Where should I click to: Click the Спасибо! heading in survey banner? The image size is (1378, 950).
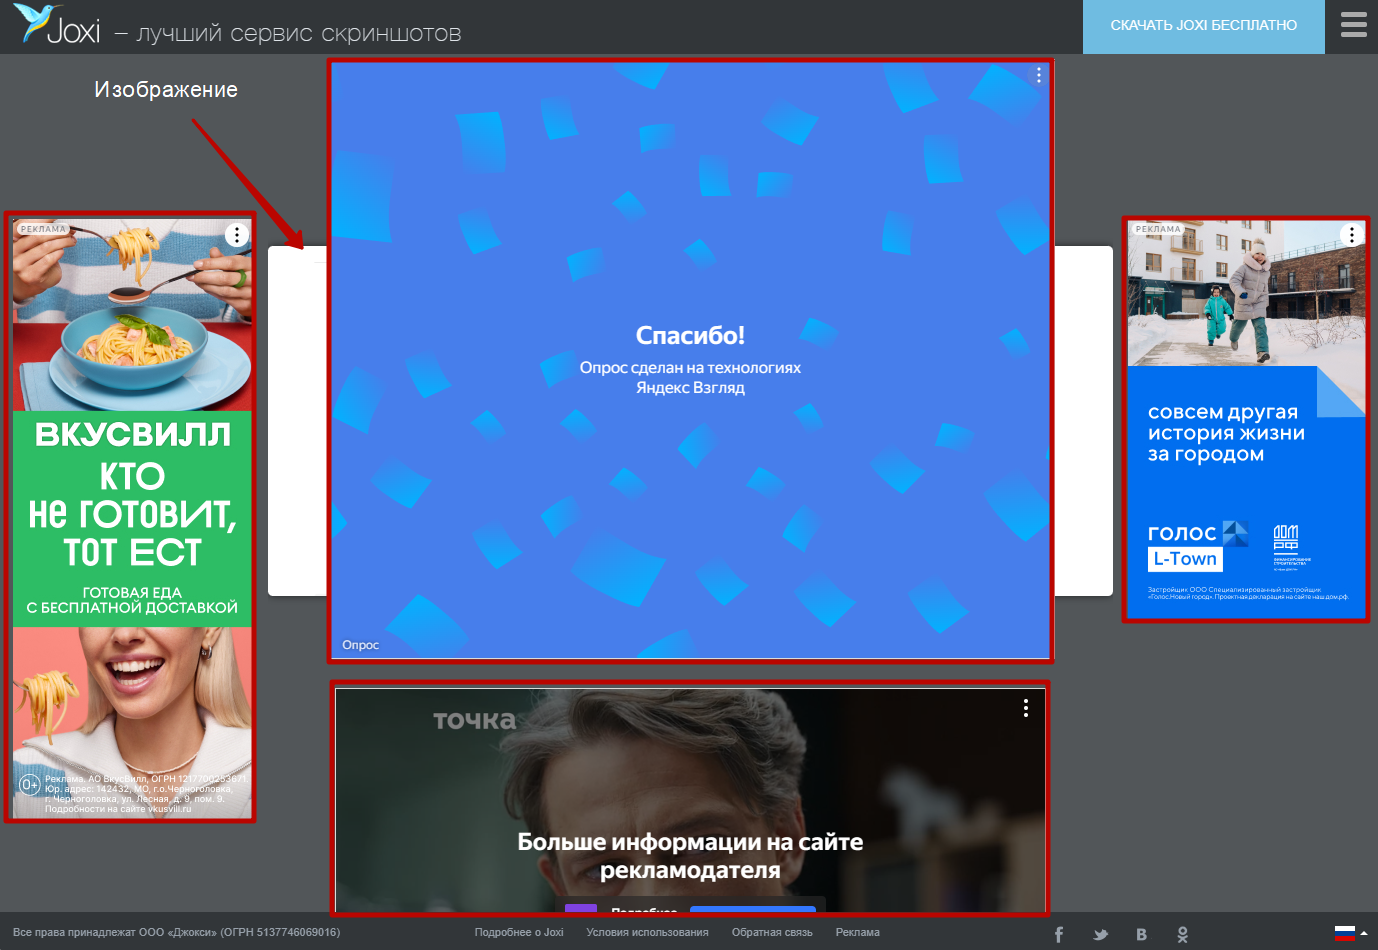pyautogui.click(x=690, y=335)
